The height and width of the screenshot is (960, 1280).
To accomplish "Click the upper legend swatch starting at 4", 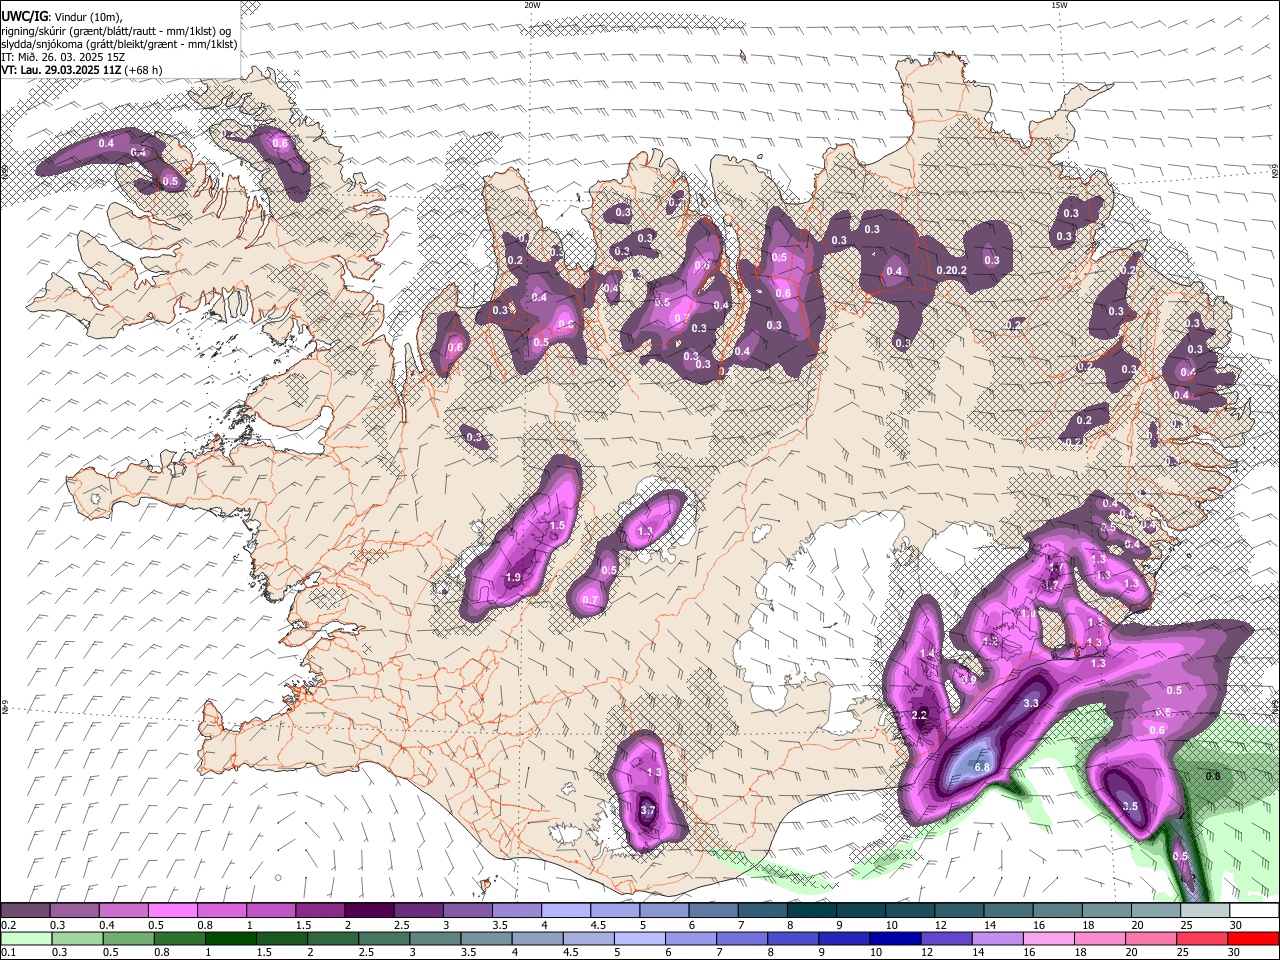I will pyautogui.click(x=566, y=910).
